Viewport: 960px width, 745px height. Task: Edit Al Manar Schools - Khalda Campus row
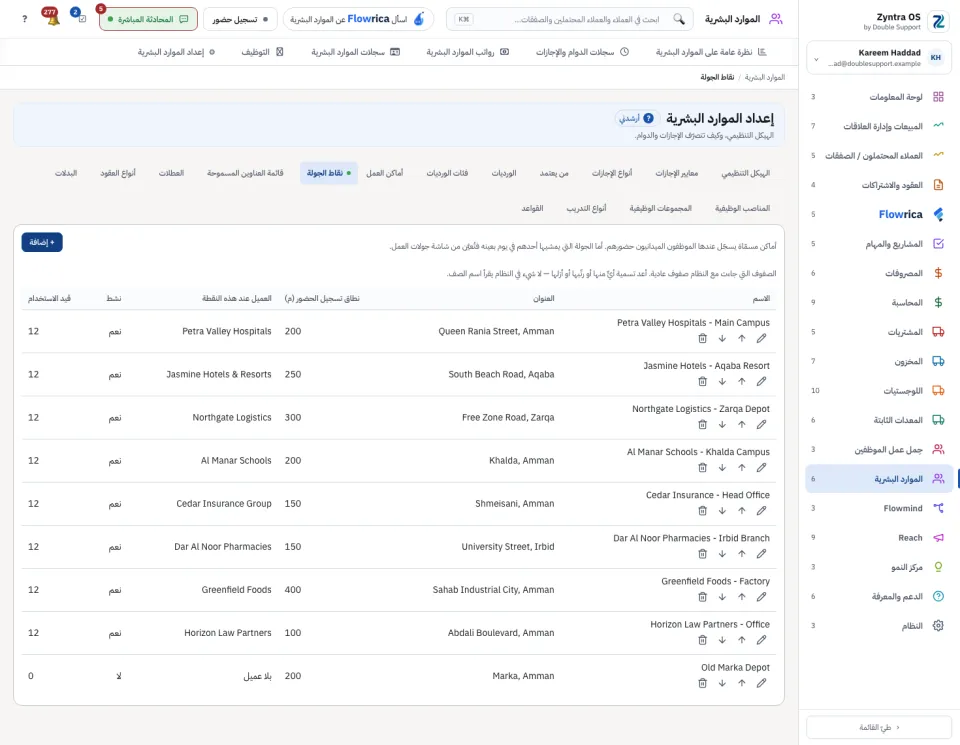point(761,468)
